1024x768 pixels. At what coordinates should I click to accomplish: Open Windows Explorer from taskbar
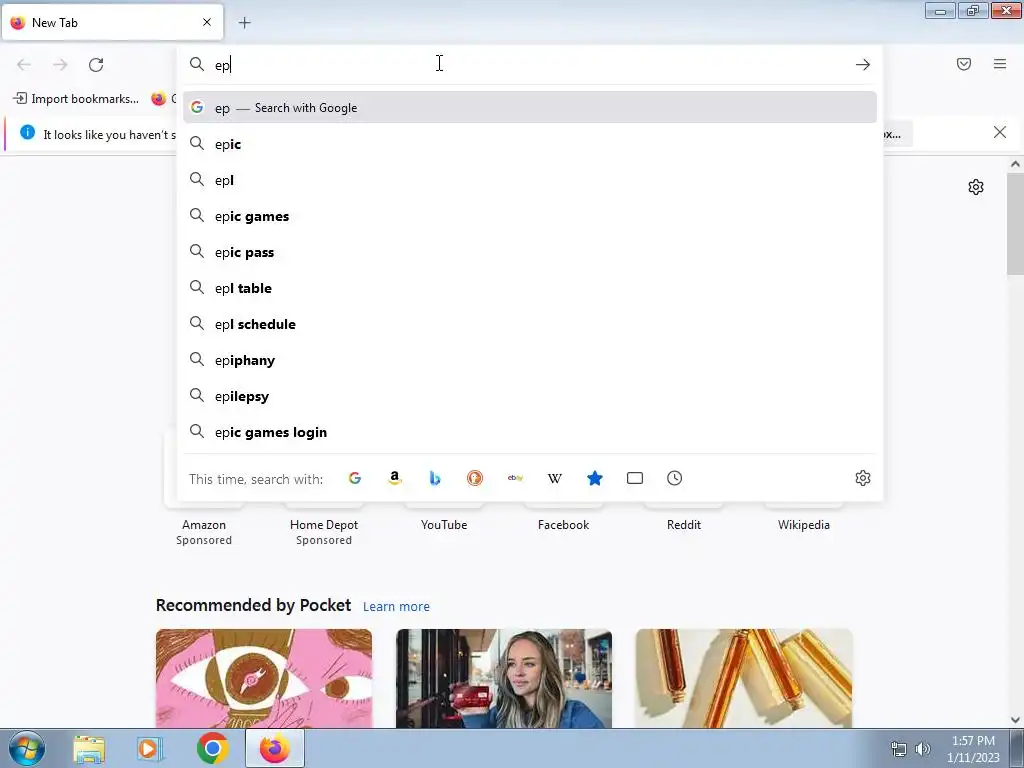point(89,749)
